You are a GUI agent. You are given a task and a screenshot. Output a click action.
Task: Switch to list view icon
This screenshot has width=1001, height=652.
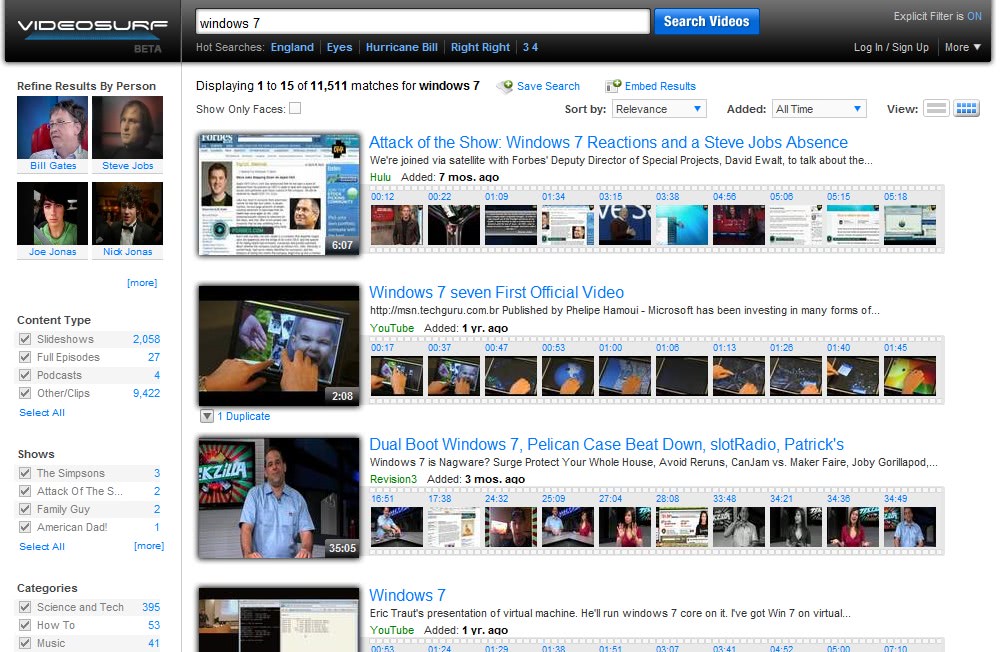(936, 109)
